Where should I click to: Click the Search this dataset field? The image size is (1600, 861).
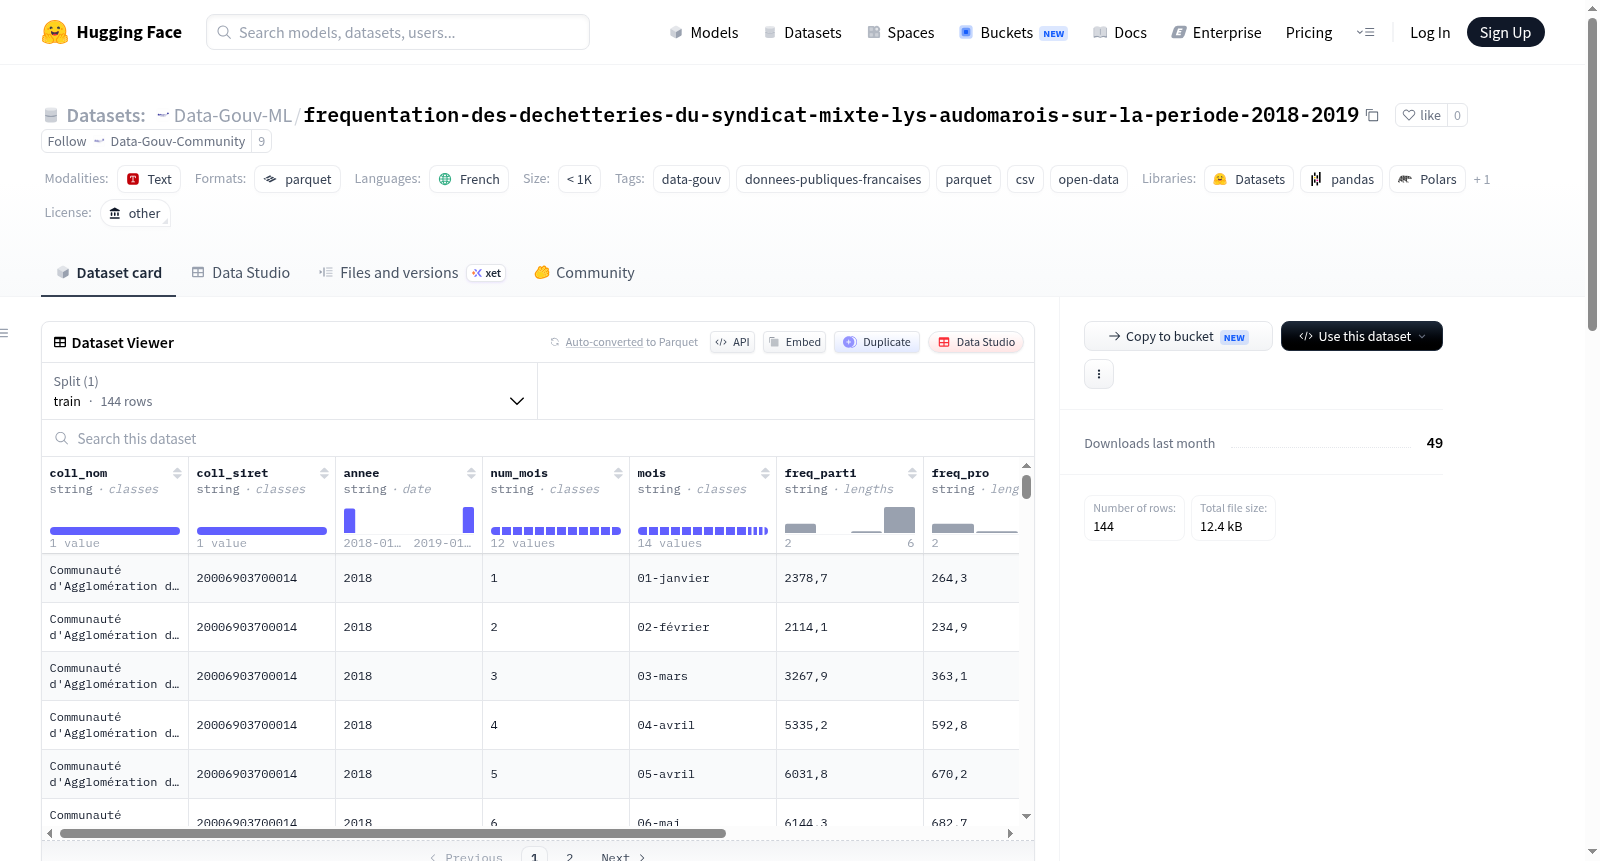click(x=538, y=438)
